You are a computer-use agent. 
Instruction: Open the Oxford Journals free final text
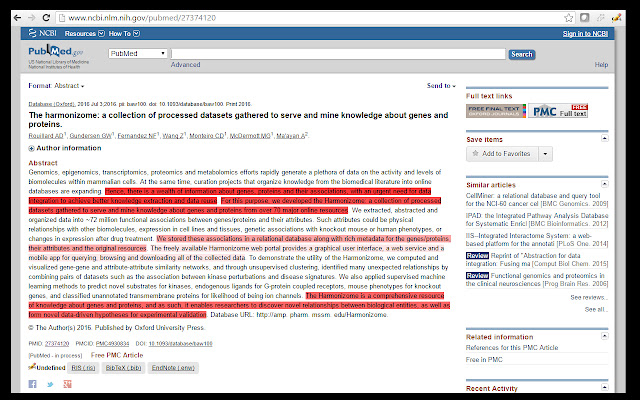pyautogui.click(x=494, y=111)
